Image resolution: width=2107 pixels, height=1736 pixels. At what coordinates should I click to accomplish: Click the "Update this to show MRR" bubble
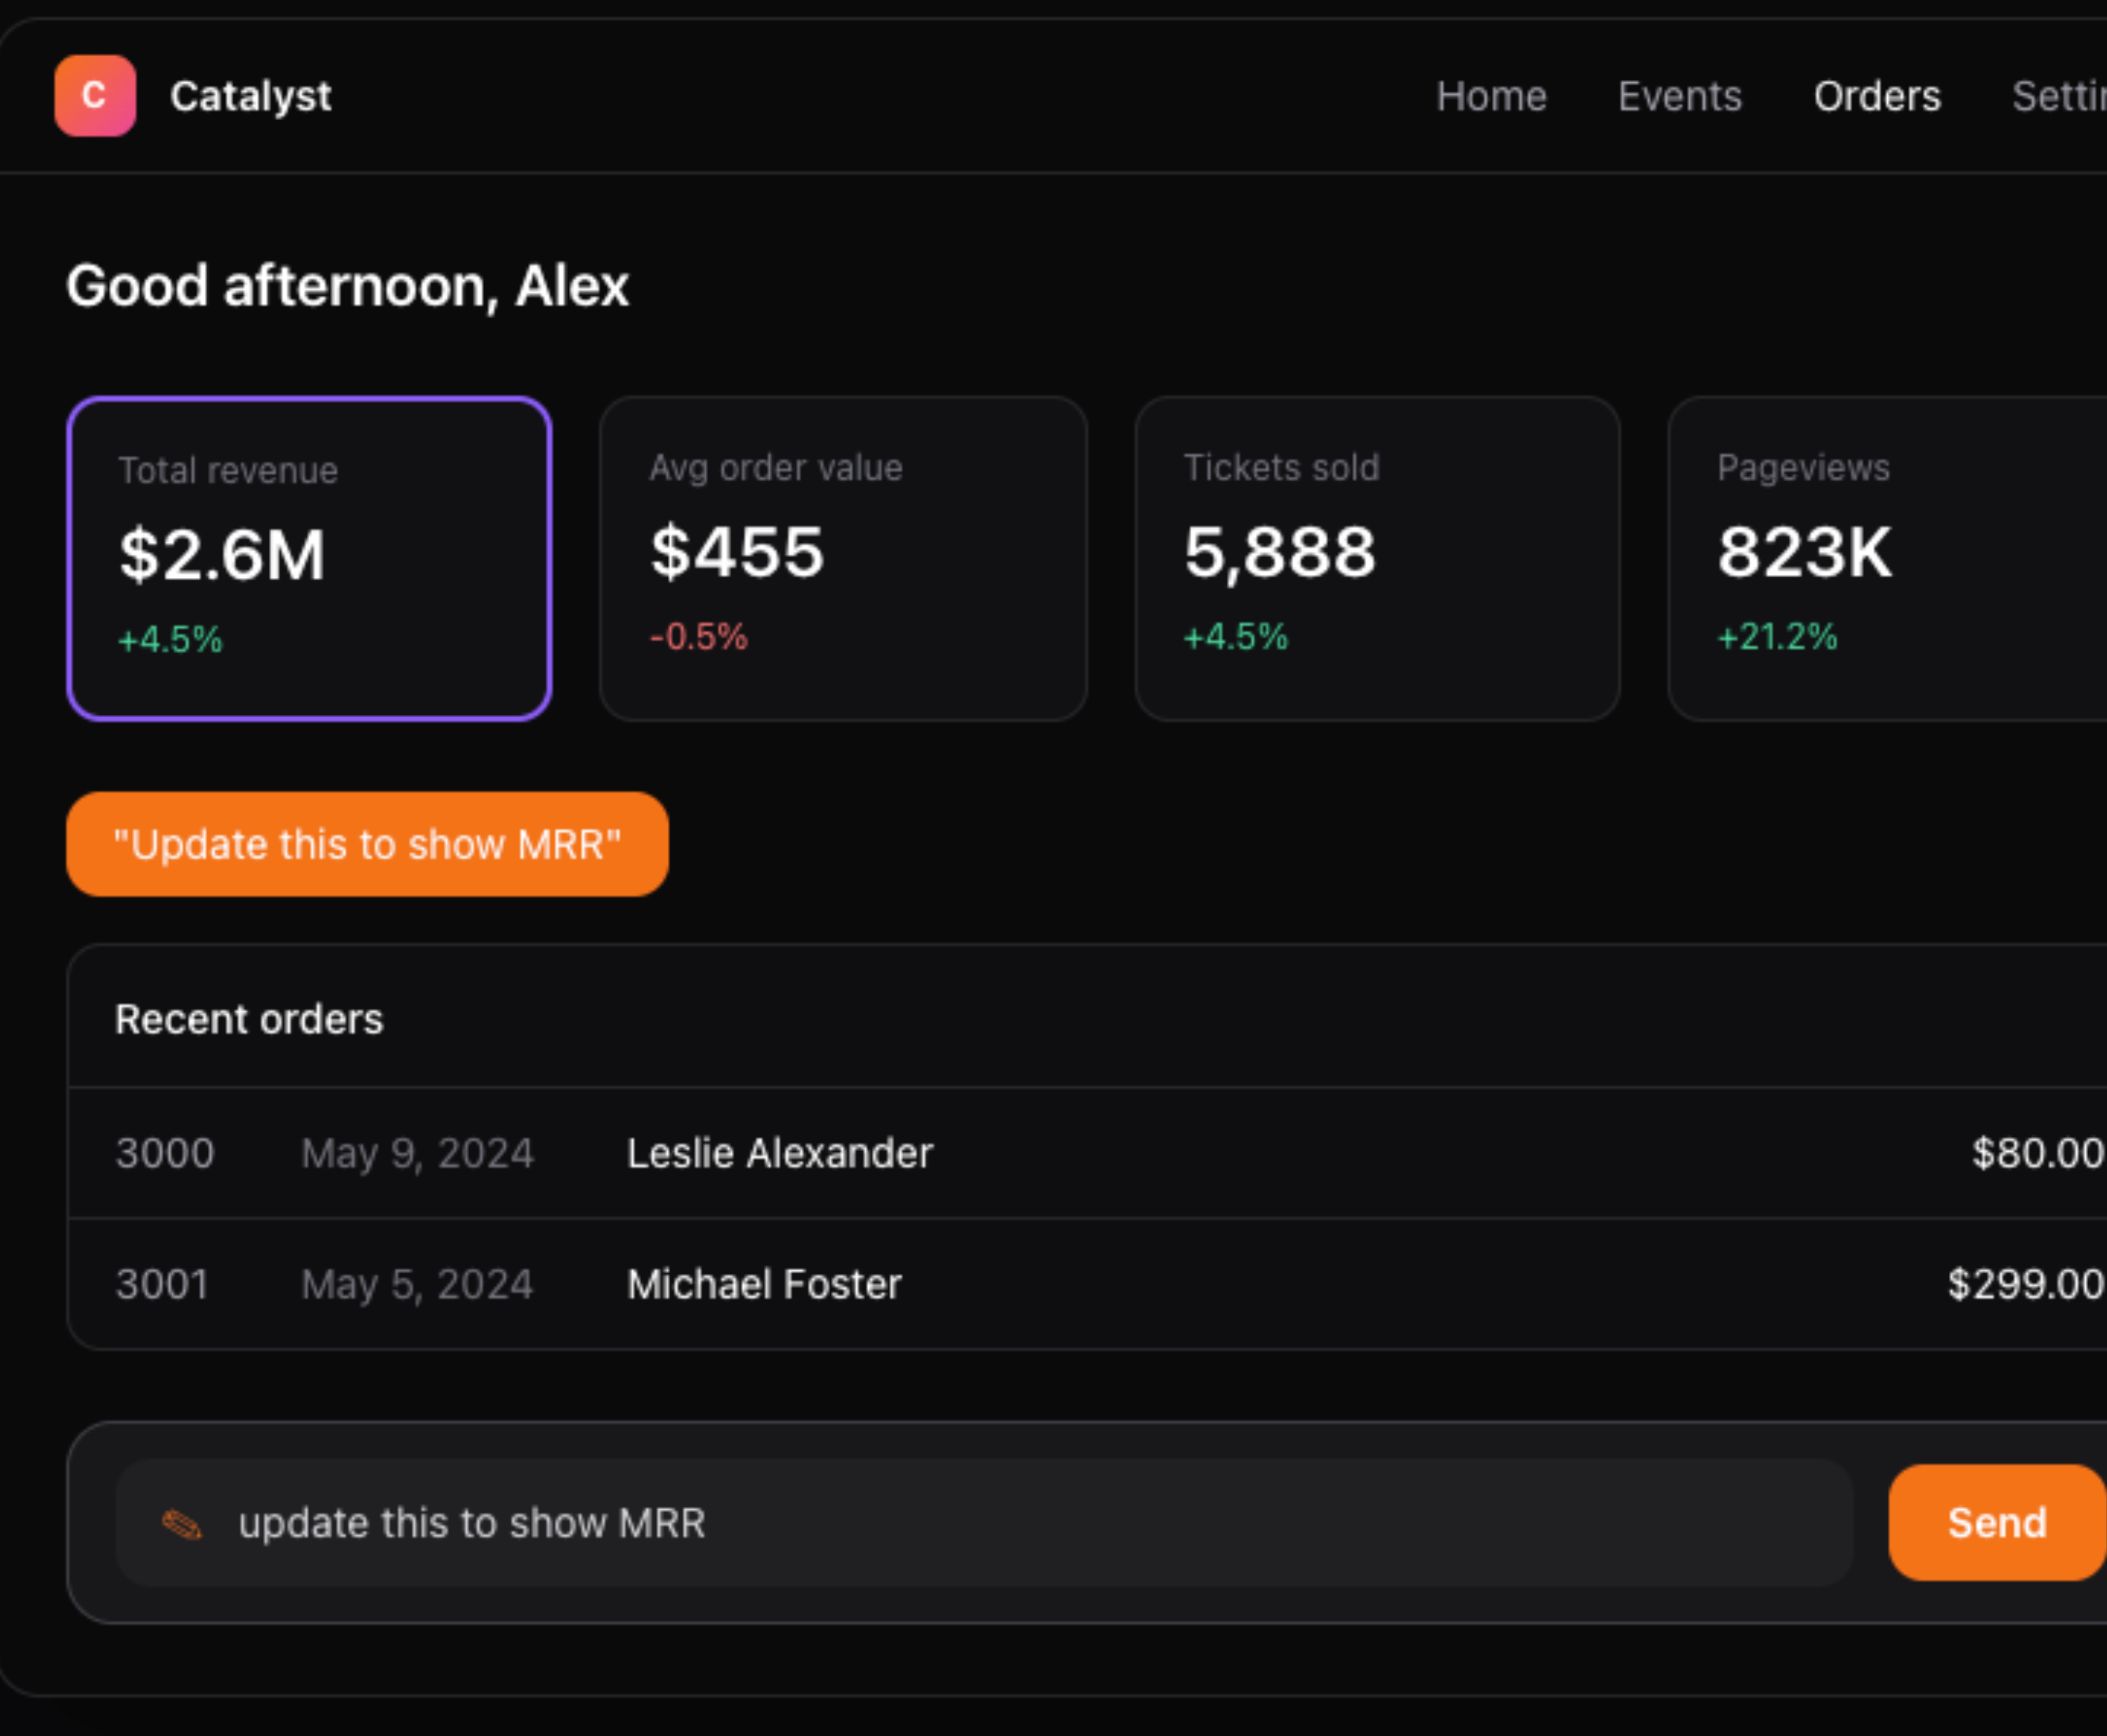pyautogui.click(x=367, y=844)
